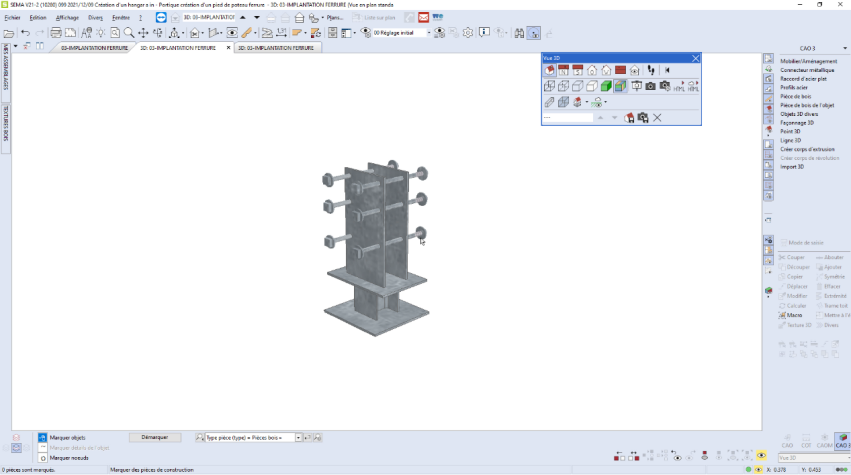Click the undo arrow in the toolbar
Screen dimensions: 851x475
(25, 33)
